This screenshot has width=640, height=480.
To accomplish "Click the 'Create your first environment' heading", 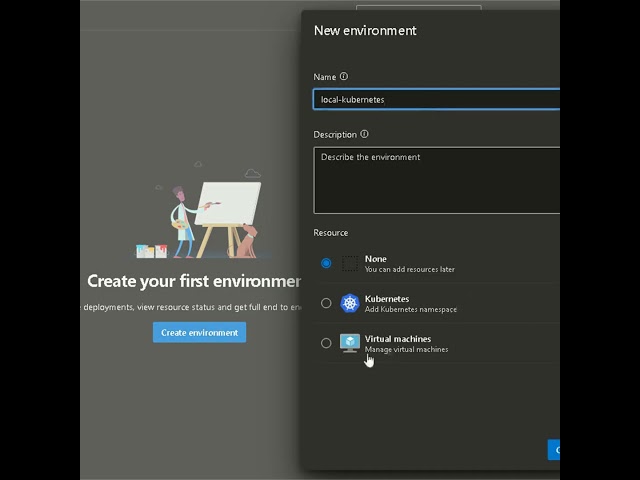I will click(x=194, y=281).
